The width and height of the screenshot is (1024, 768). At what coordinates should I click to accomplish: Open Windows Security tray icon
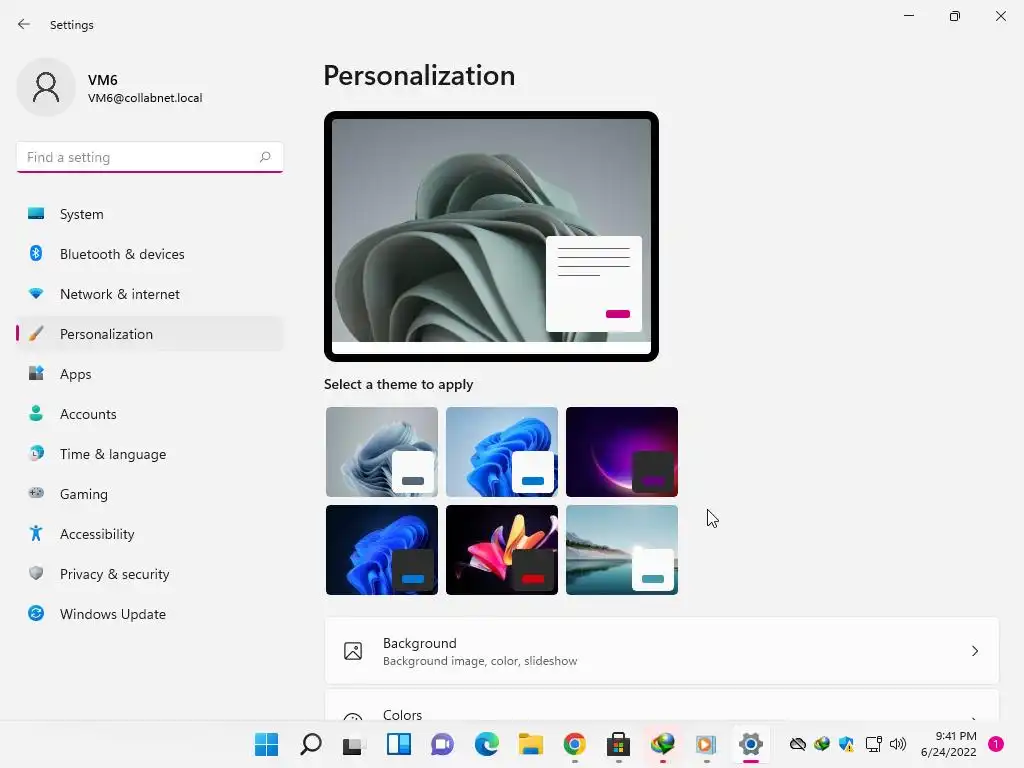846,744
